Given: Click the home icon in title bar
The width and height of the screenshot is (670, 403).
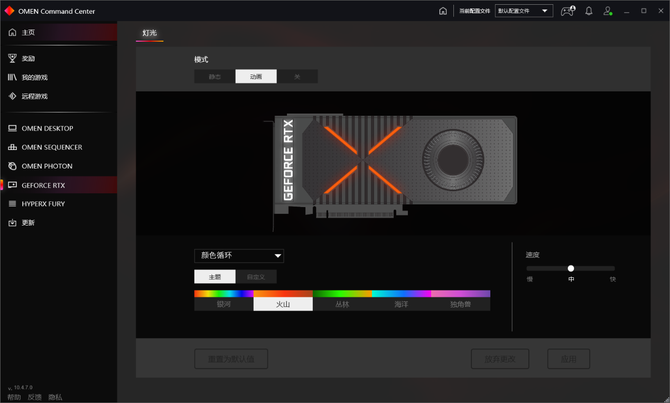Looking at the screenshot, I should (x=443, y=11).
